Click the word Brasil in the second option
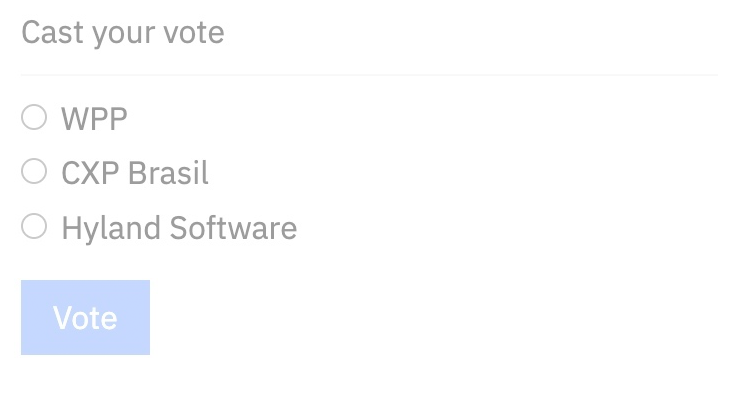This screenshot has width=730, height=398. pyautogui.click(x=168, y=173)
